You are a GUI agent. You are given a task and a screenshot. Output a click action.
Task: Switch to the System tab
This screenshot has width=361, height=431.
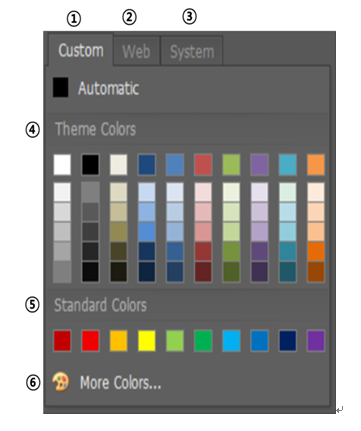pos(192,51)
